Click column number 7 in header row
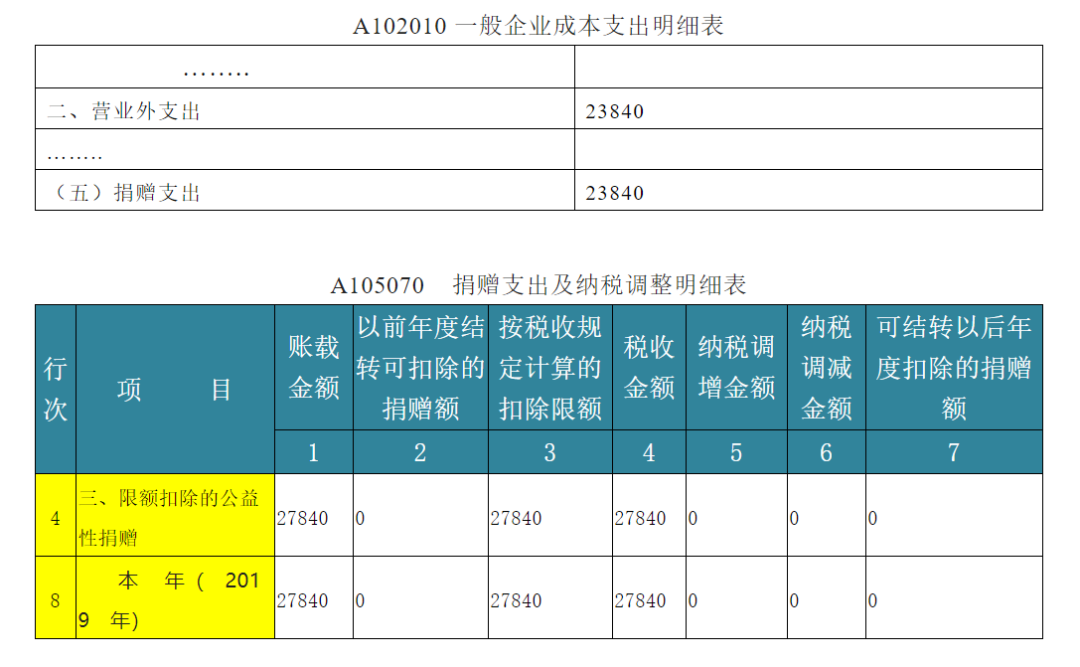 coord(953,453)
